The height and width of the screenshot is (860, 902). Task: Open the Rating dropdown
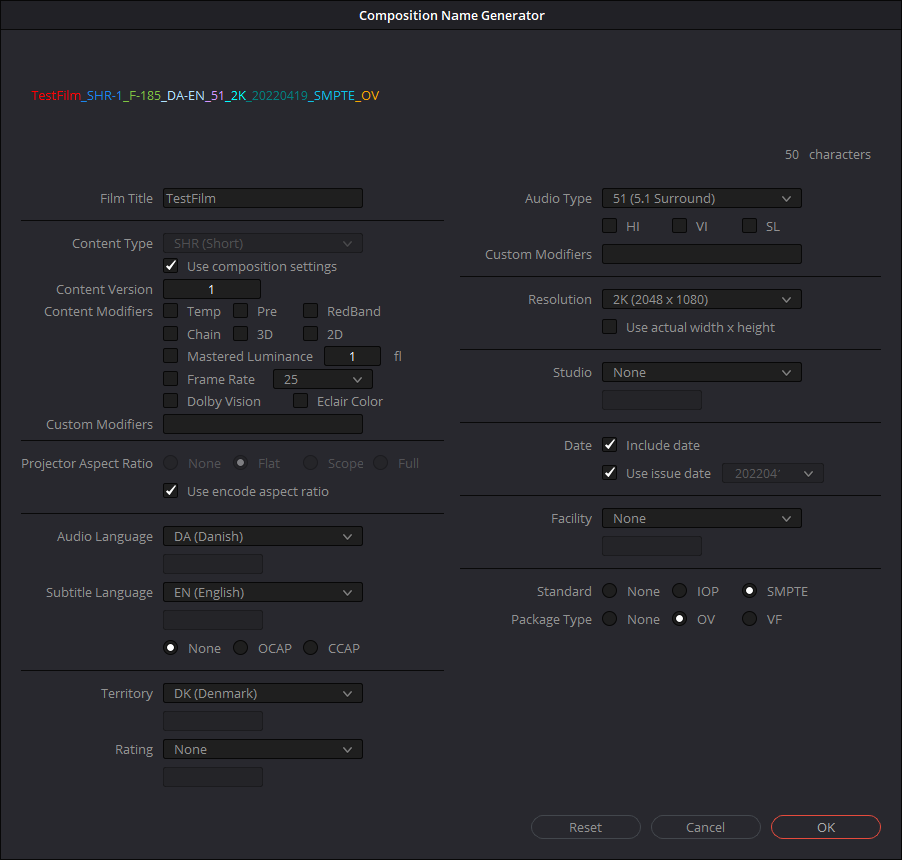pyautogui.click(x=262, y=749)
